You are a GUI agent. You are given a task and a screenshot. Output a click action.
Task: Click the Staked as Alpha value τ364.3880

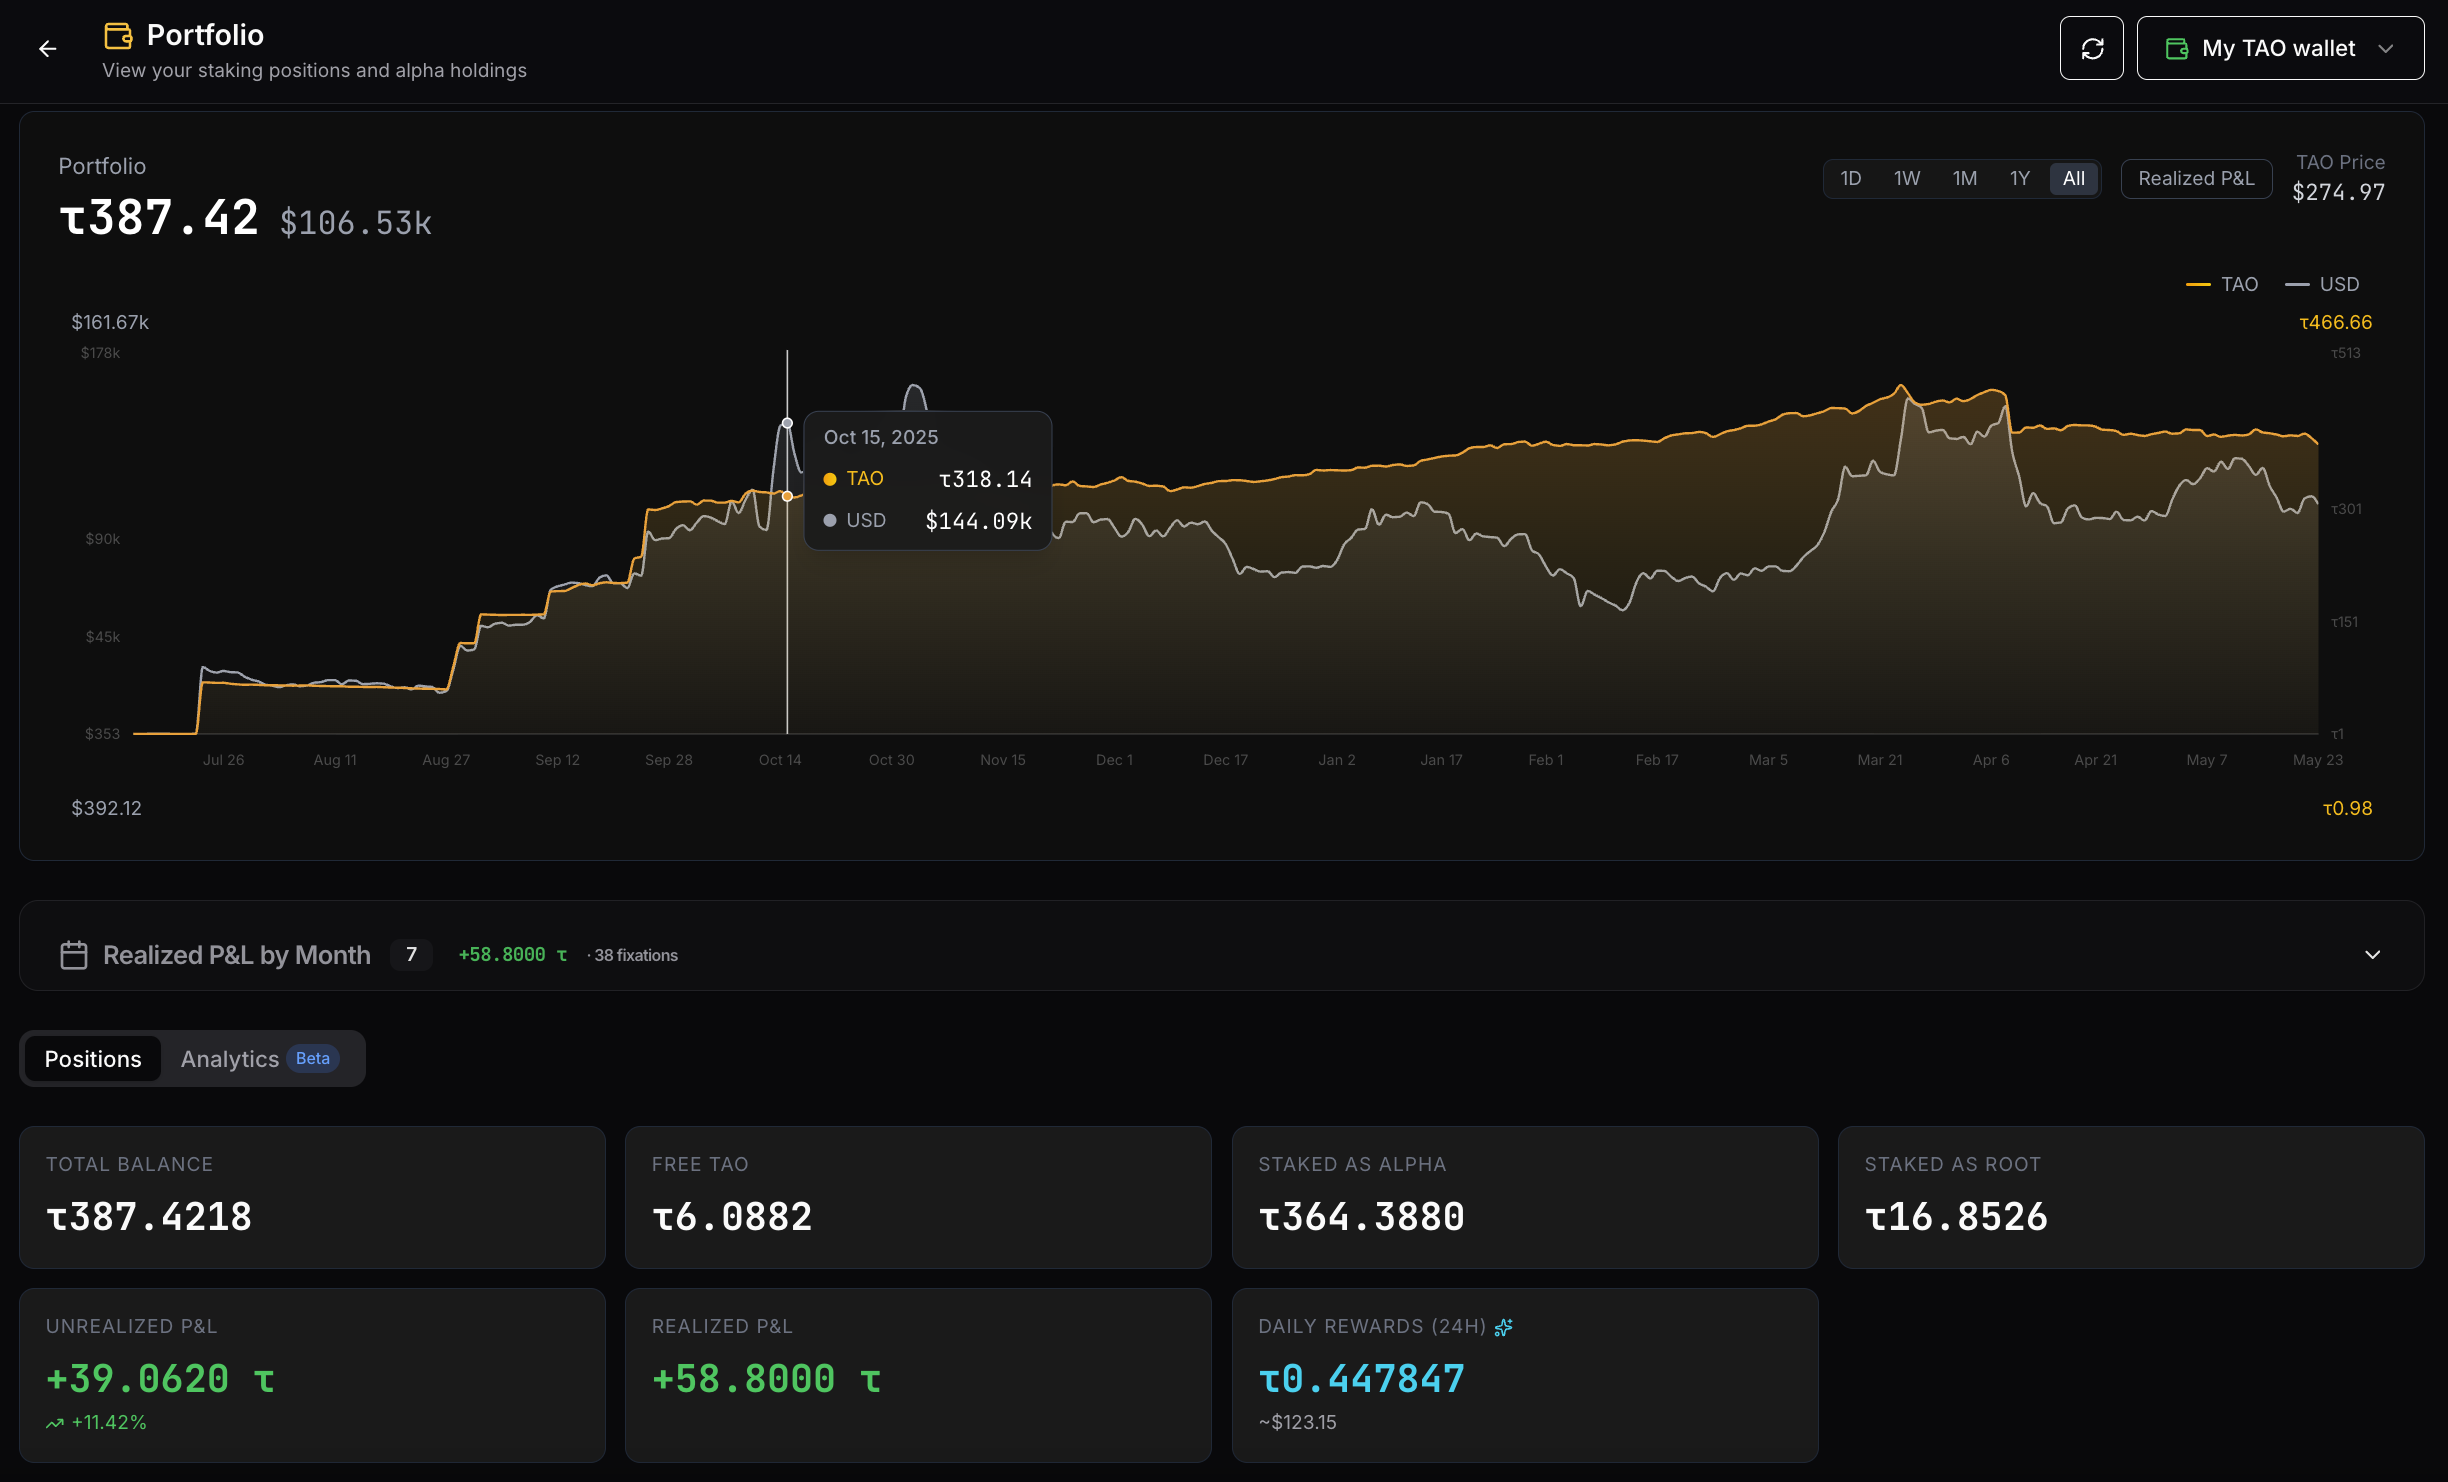click(1362, 1217)
